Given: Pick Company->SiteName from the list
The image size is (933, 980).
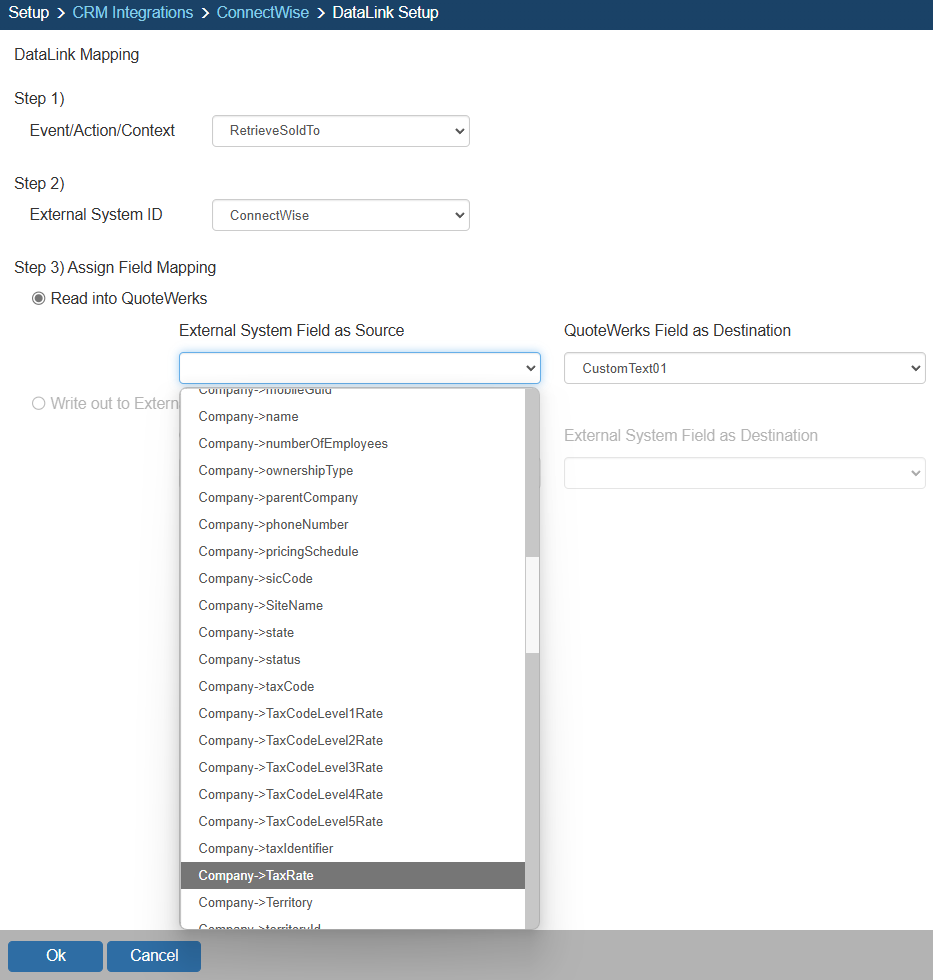Looking at the screenshot, I should [x=260, y=605].
